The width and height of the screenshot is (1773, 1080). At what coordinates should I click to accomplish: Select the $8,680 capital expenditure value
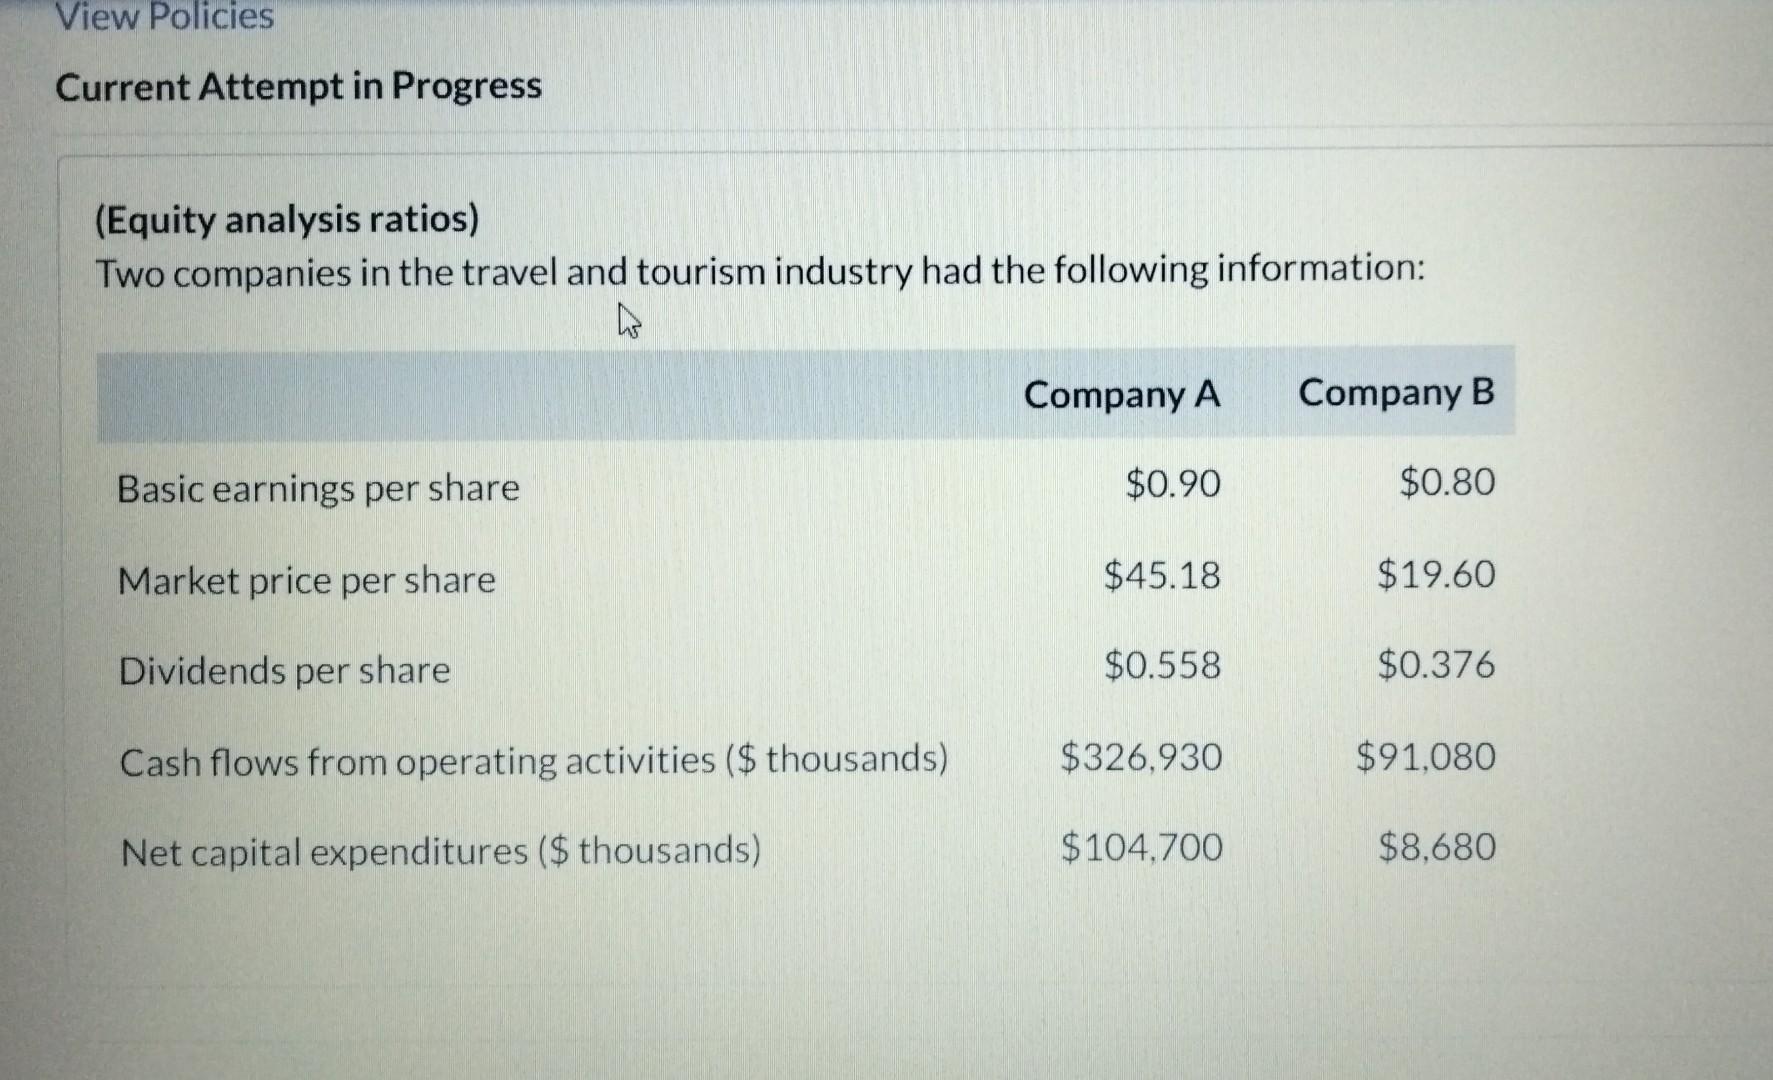[x=1437, y=846]
